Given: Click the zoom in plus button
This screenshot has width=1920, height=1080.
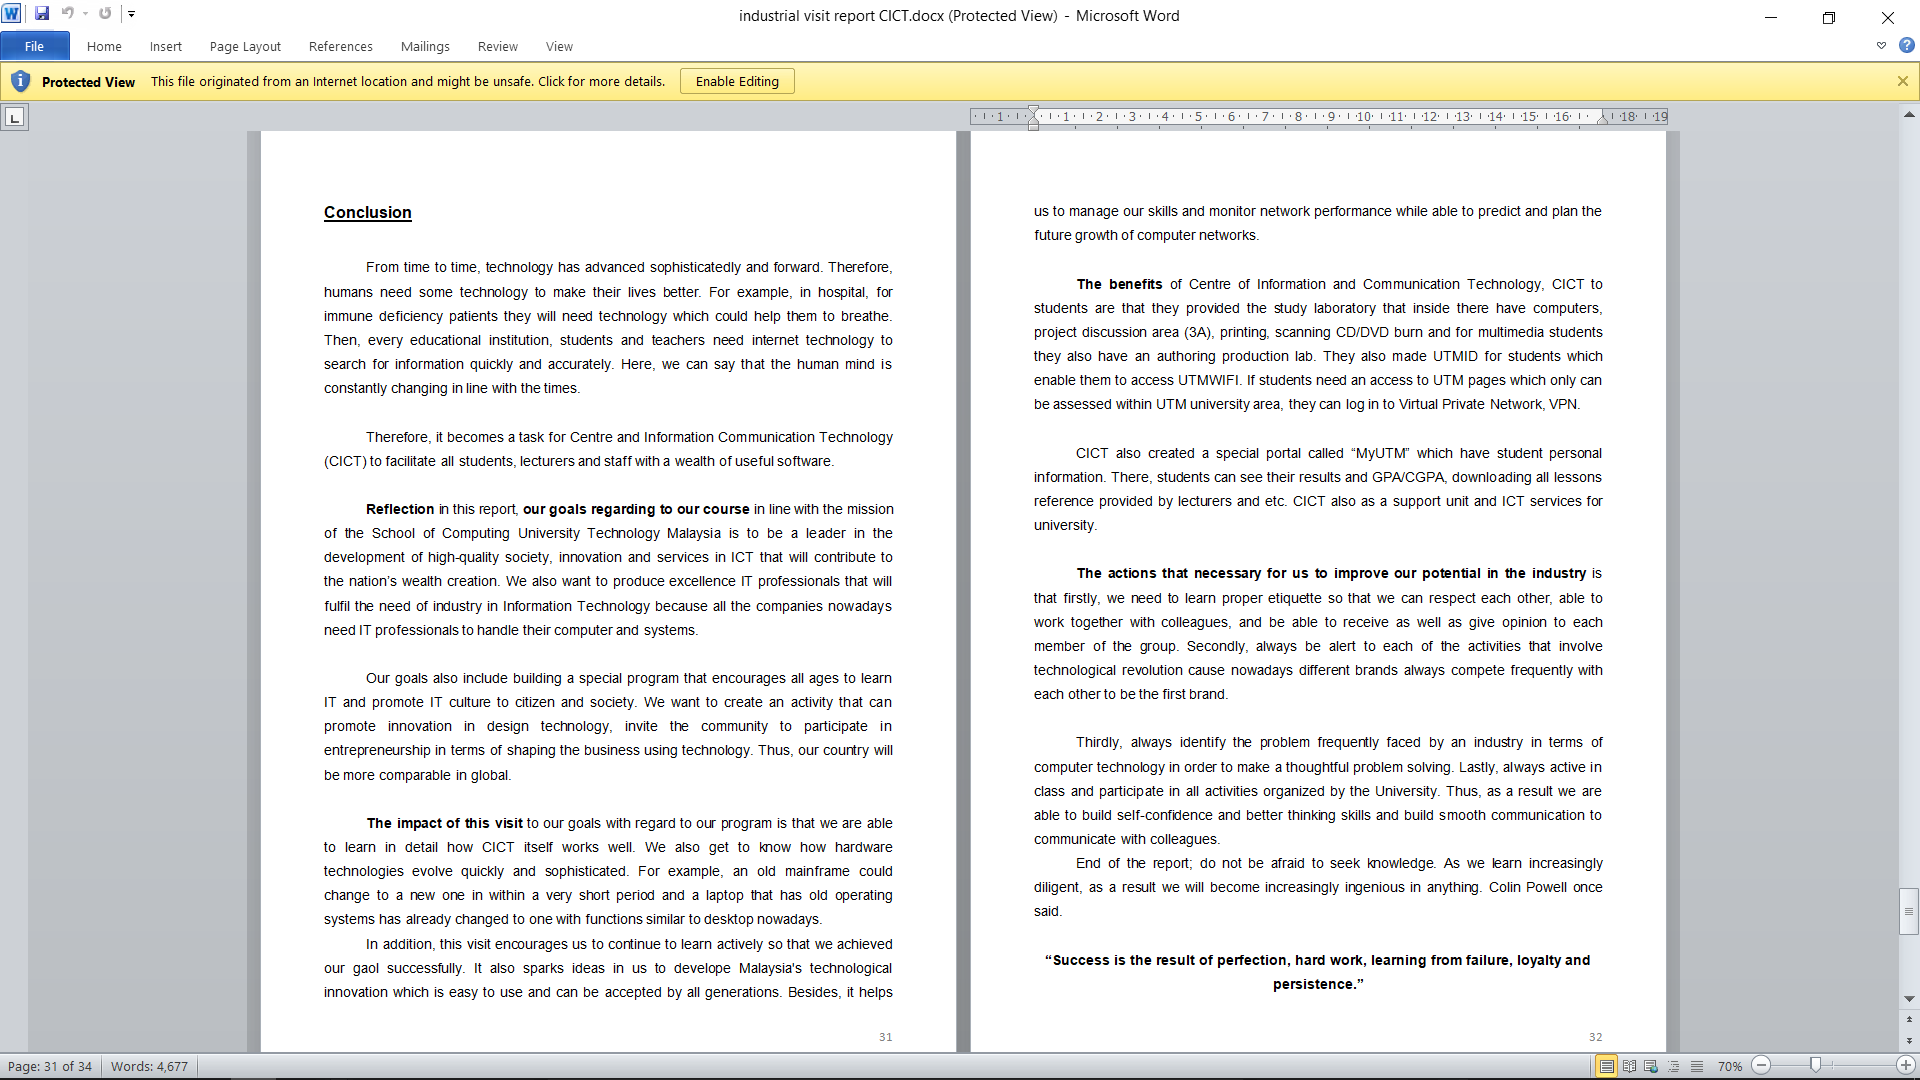Looking at the screenshot, I should (1905, 1066).
